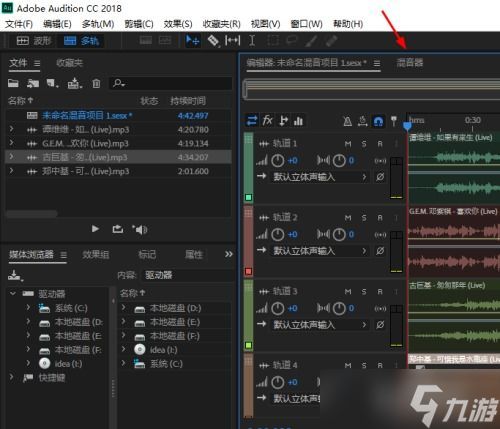This screenshot has width=500, height=429.
Task: Delete selected file with trash icon
Action: click(x=96, y=83)
